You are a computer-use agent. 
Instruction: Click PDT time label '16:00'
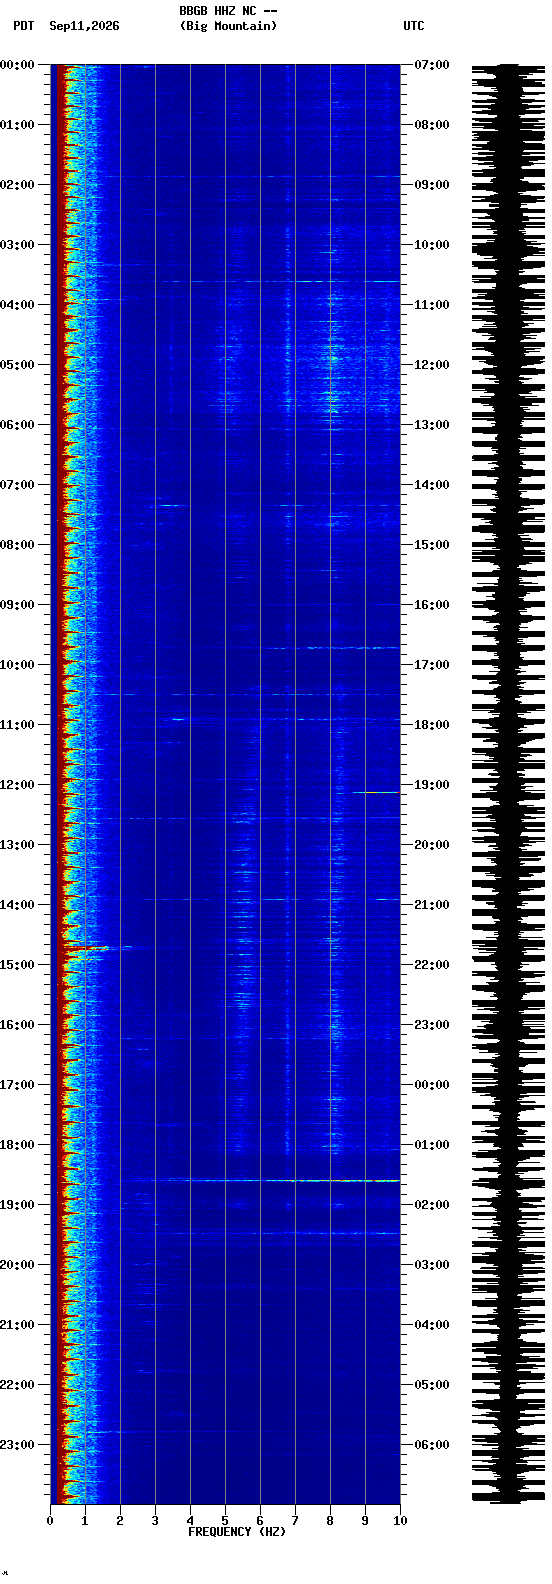[x=17, y=1025]
